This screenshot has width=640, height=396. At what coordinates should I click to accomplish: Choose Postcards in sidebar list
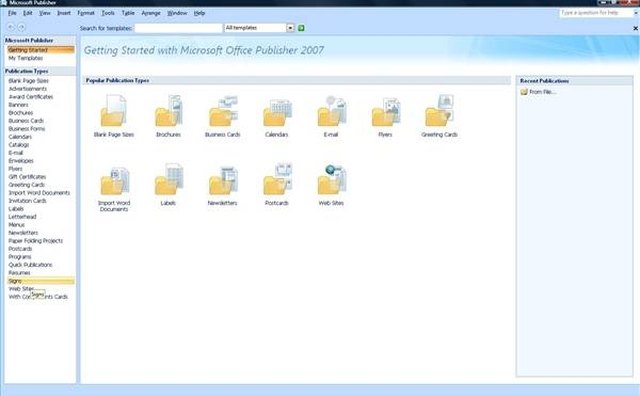click(20, 249)
